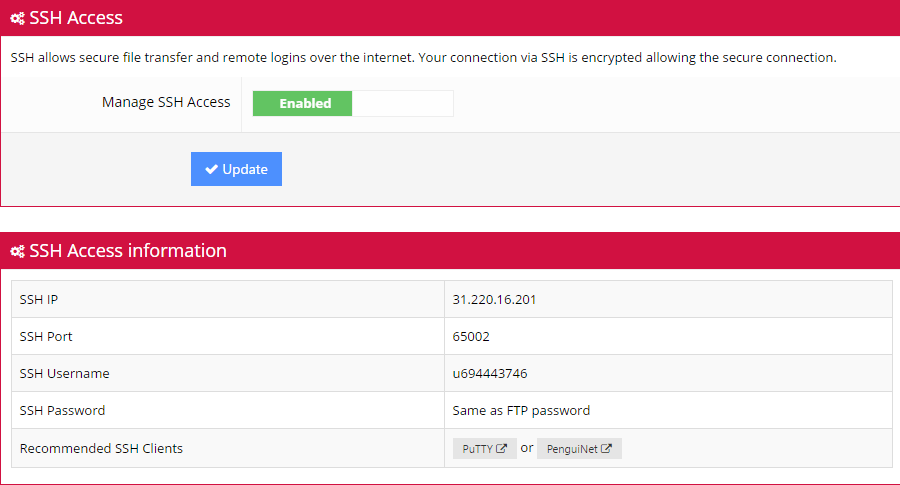900x485 pixels.
Task: Click gears icon beside SSH Access information
Action: pyautogui.click(x=17, y=251)
